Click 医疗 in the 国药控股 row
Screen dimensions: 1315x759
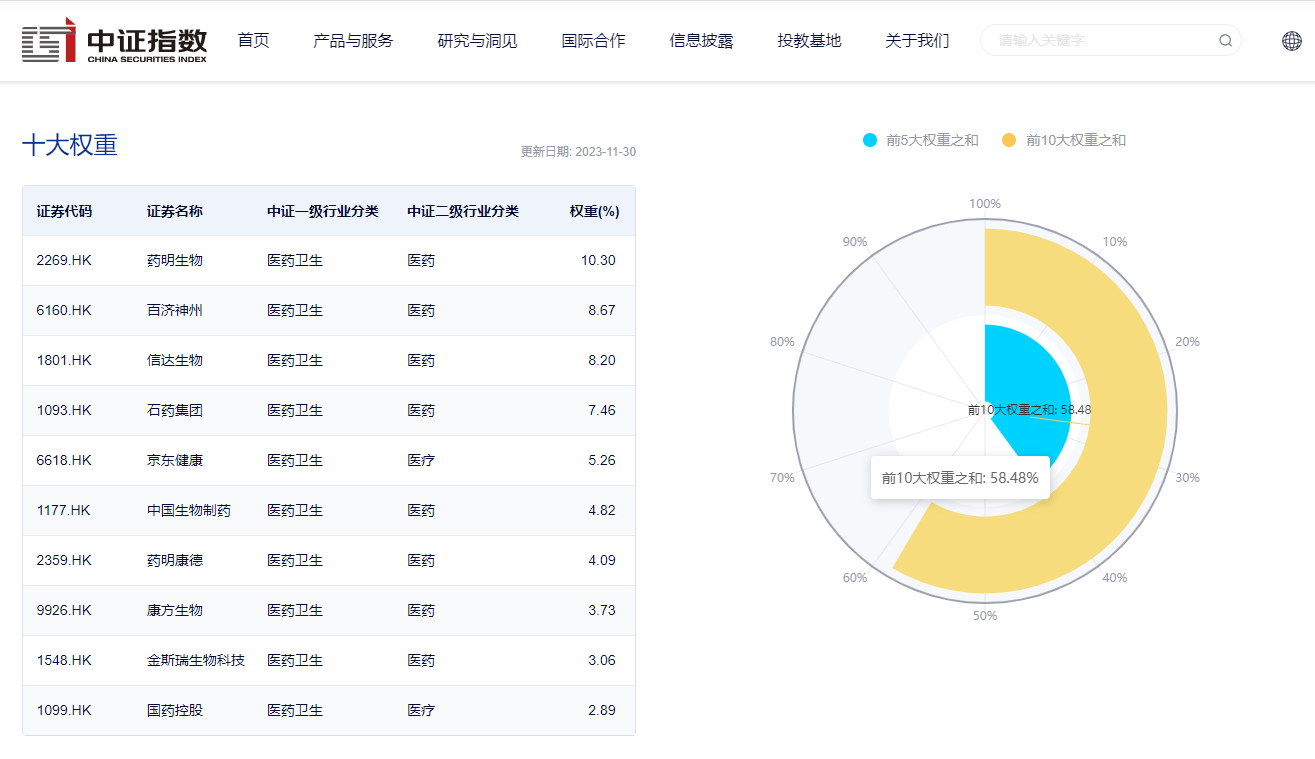[421, 710]
